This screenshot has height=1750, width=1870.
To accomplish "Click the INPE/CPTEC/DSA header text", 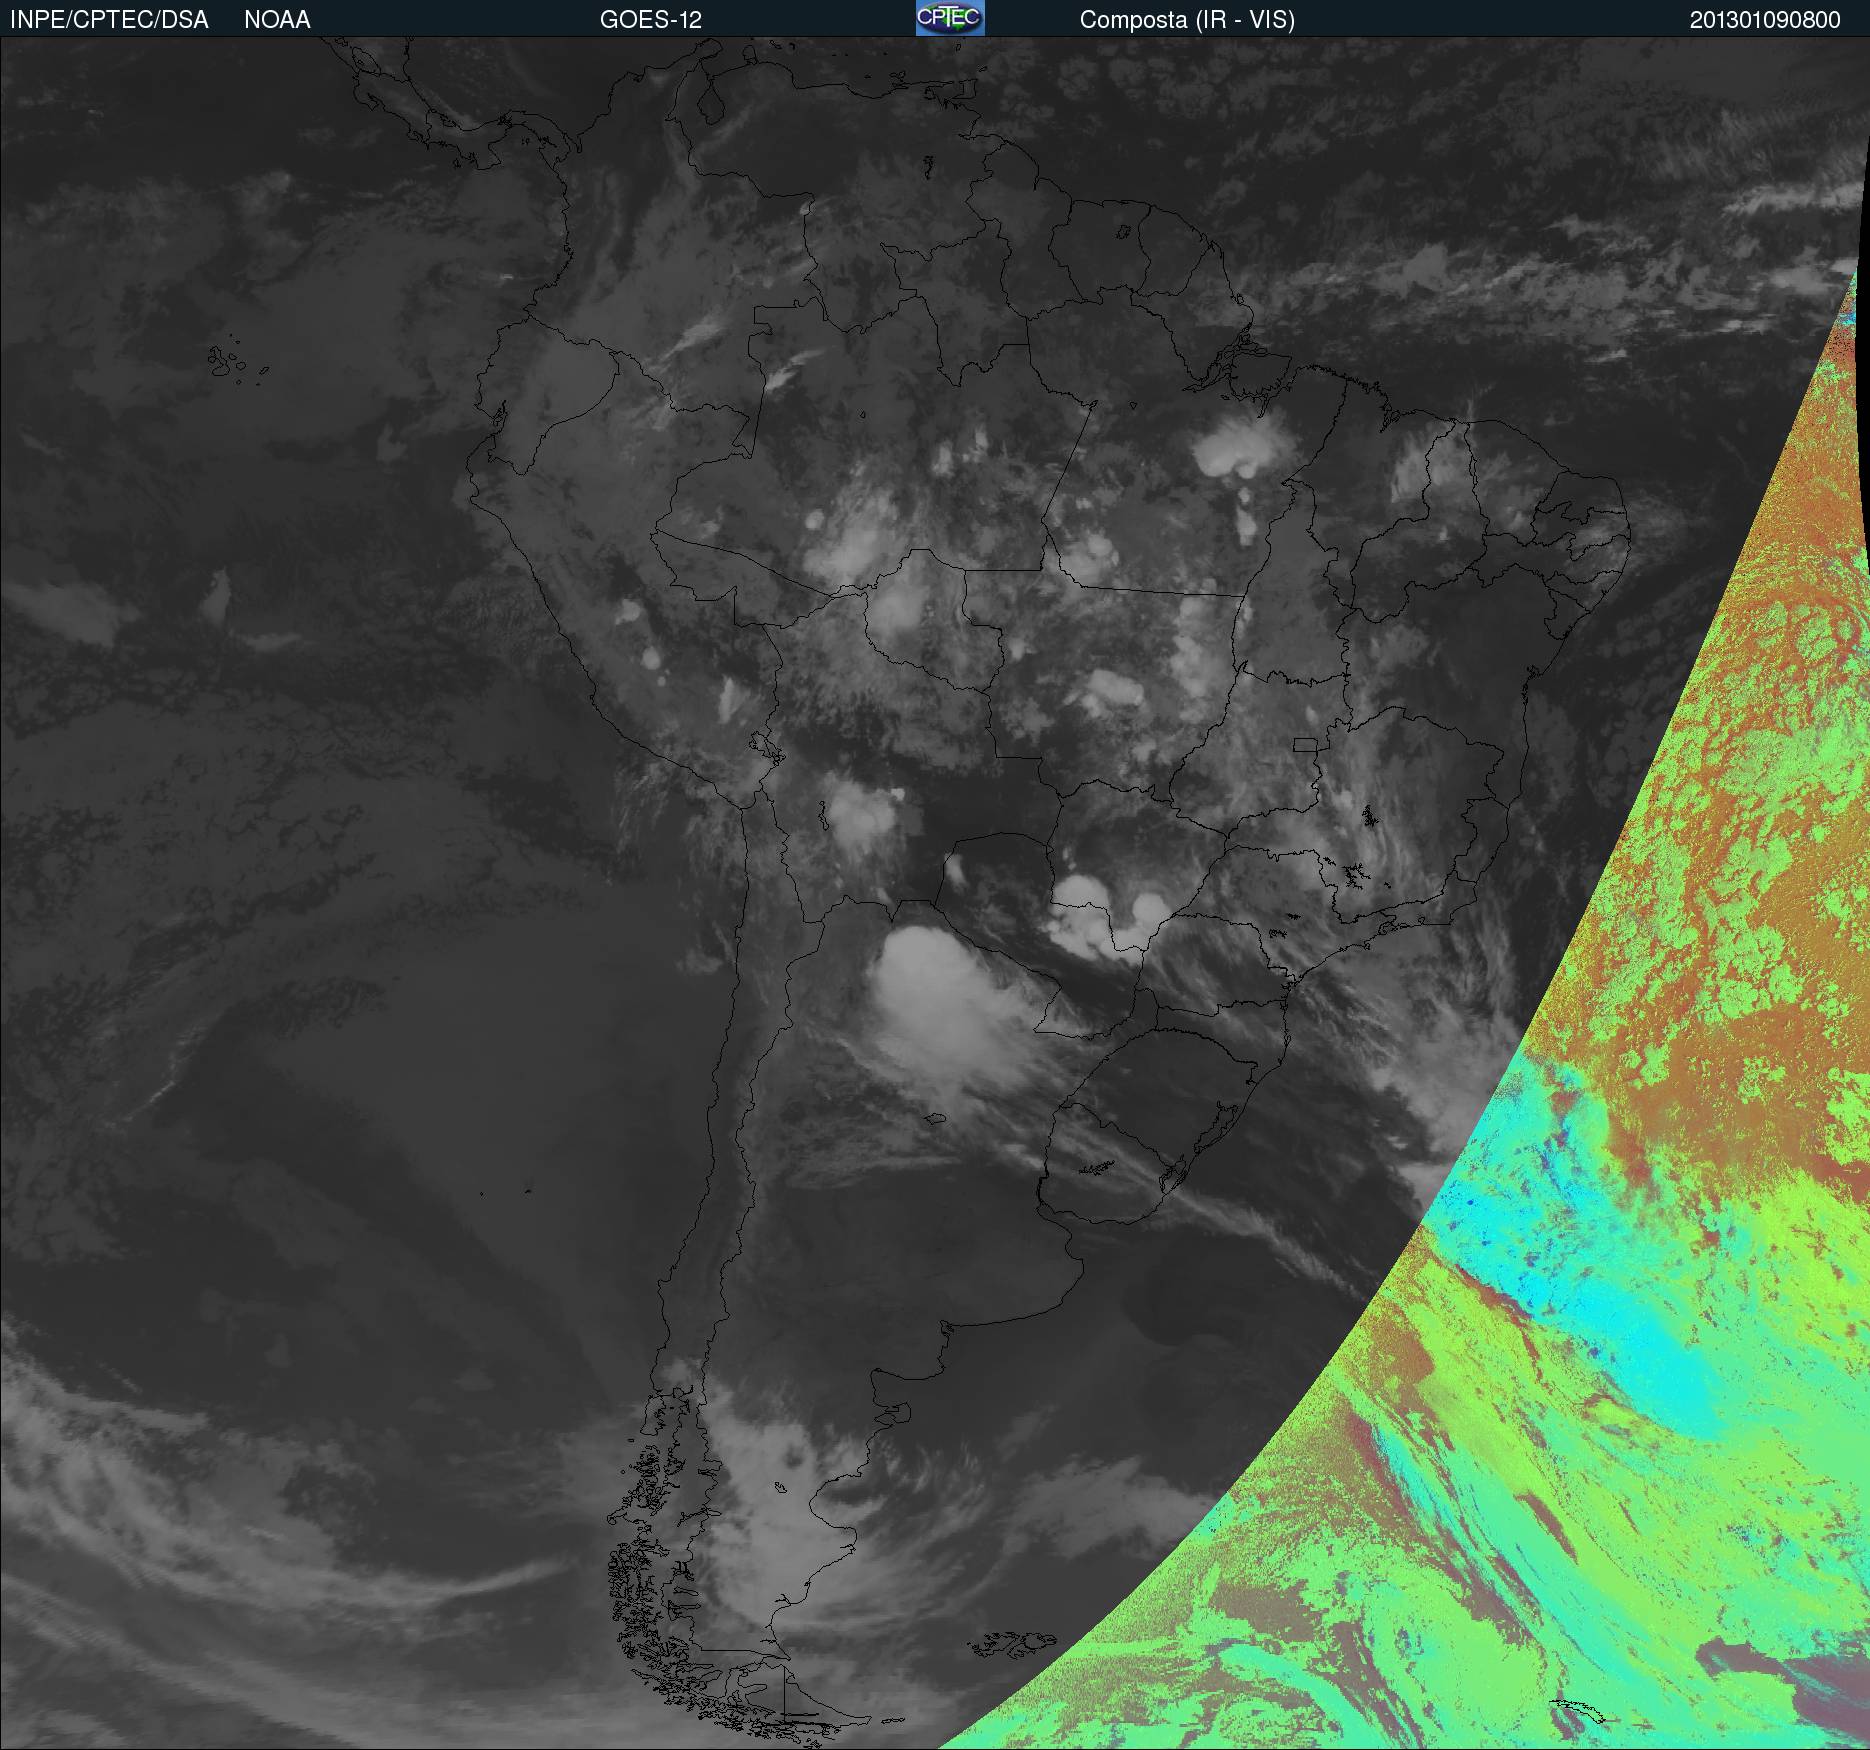I will (x=109, y=20).
